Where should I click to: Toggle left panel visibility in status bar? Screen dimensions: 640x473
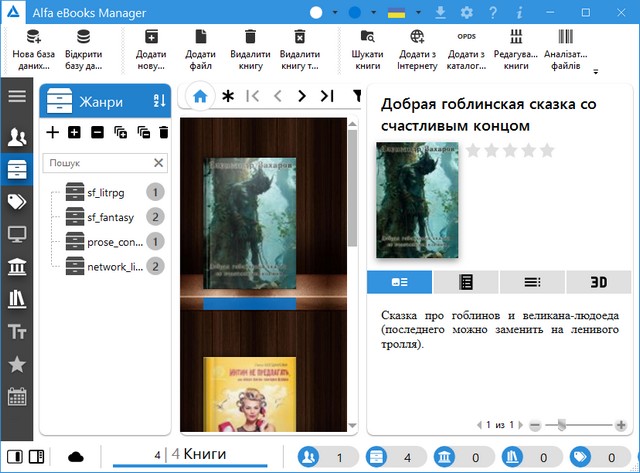(x=16, y=457)
